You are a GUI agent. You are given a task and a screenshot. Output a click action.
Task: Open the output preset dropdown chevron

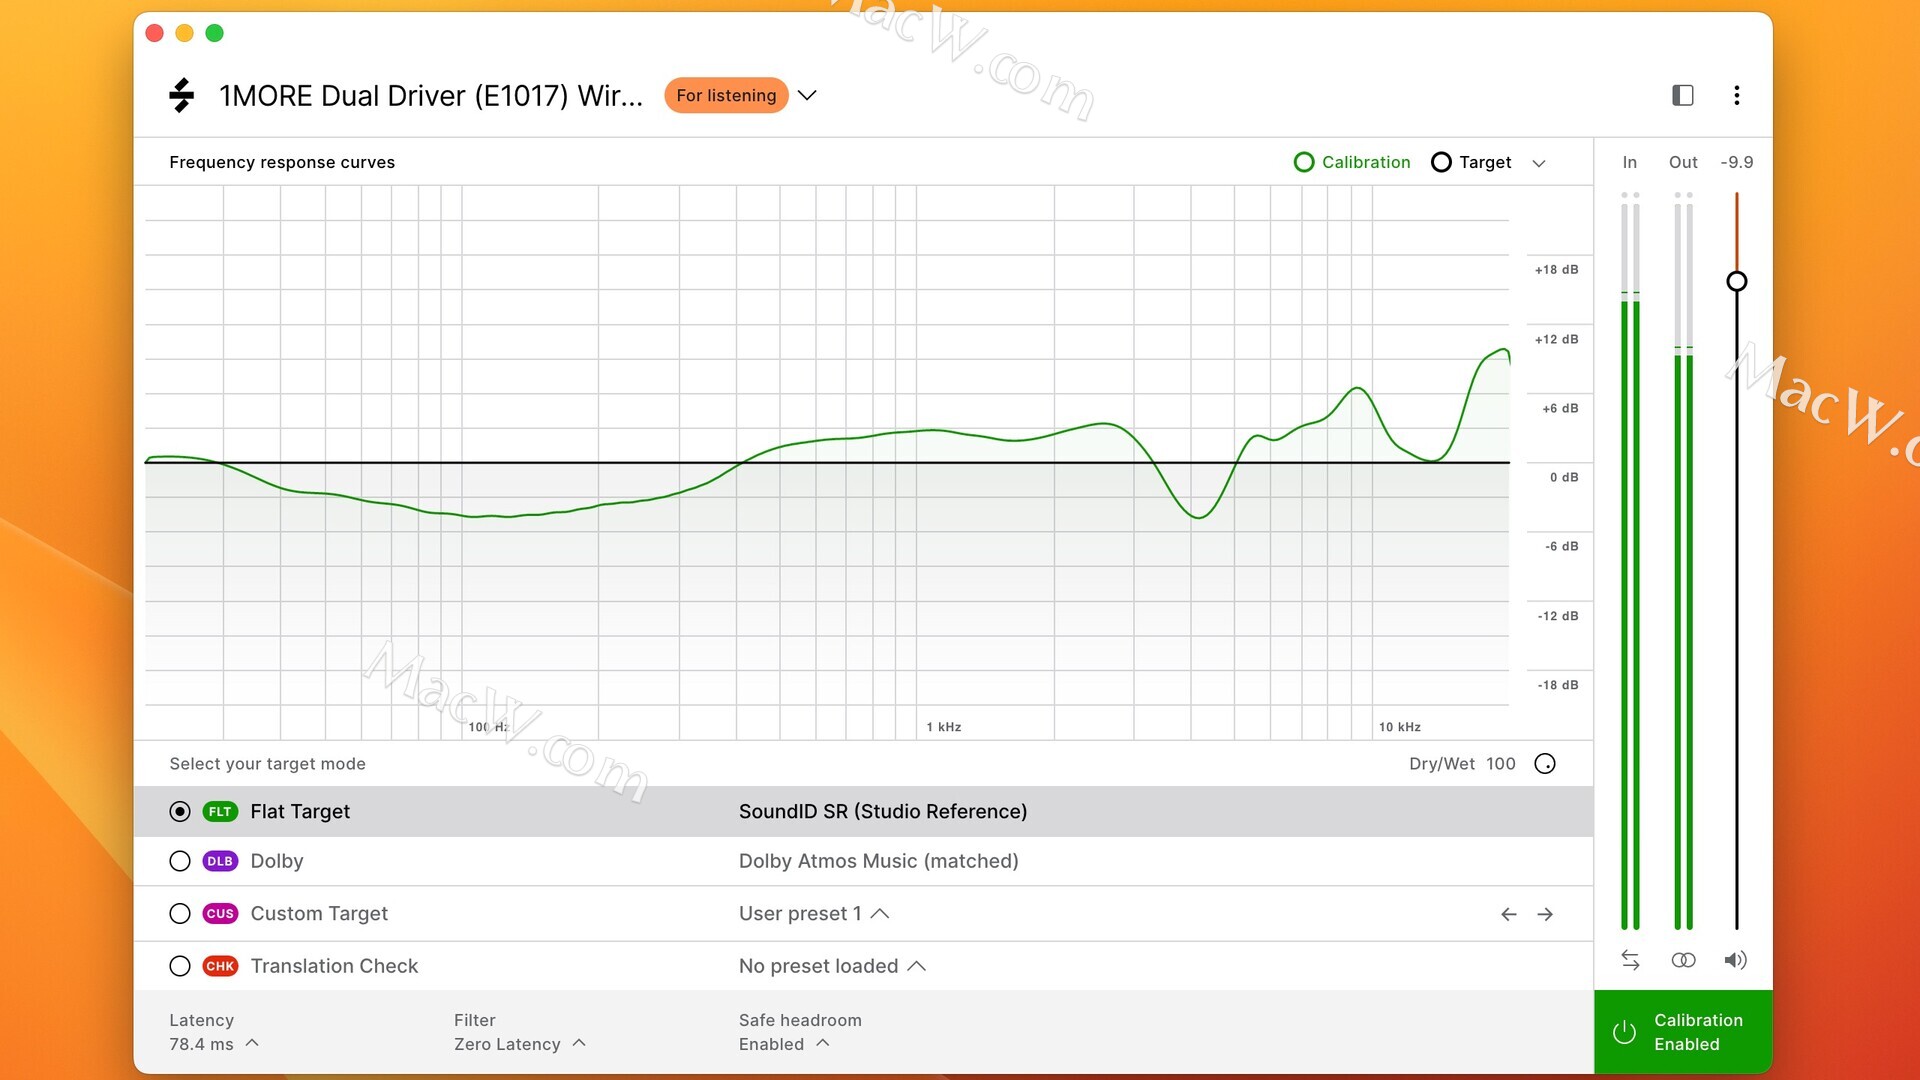point(807,95)
